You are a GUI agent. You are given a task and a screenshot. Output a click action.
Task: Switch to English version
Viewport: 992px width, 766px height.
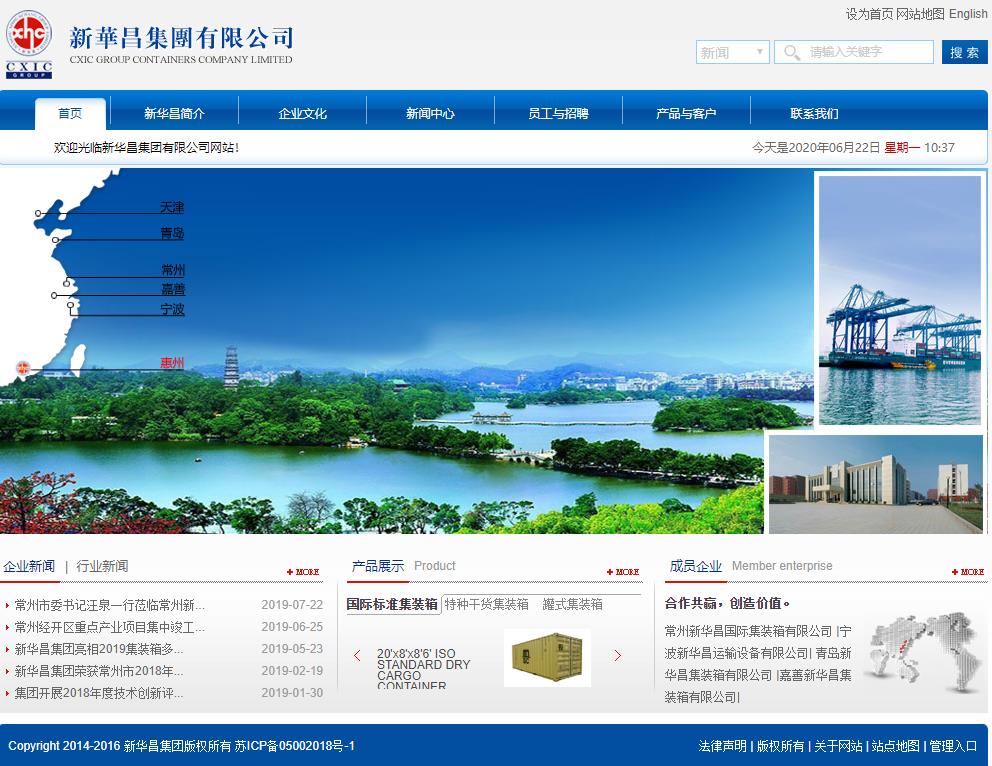tap(968, 14)
